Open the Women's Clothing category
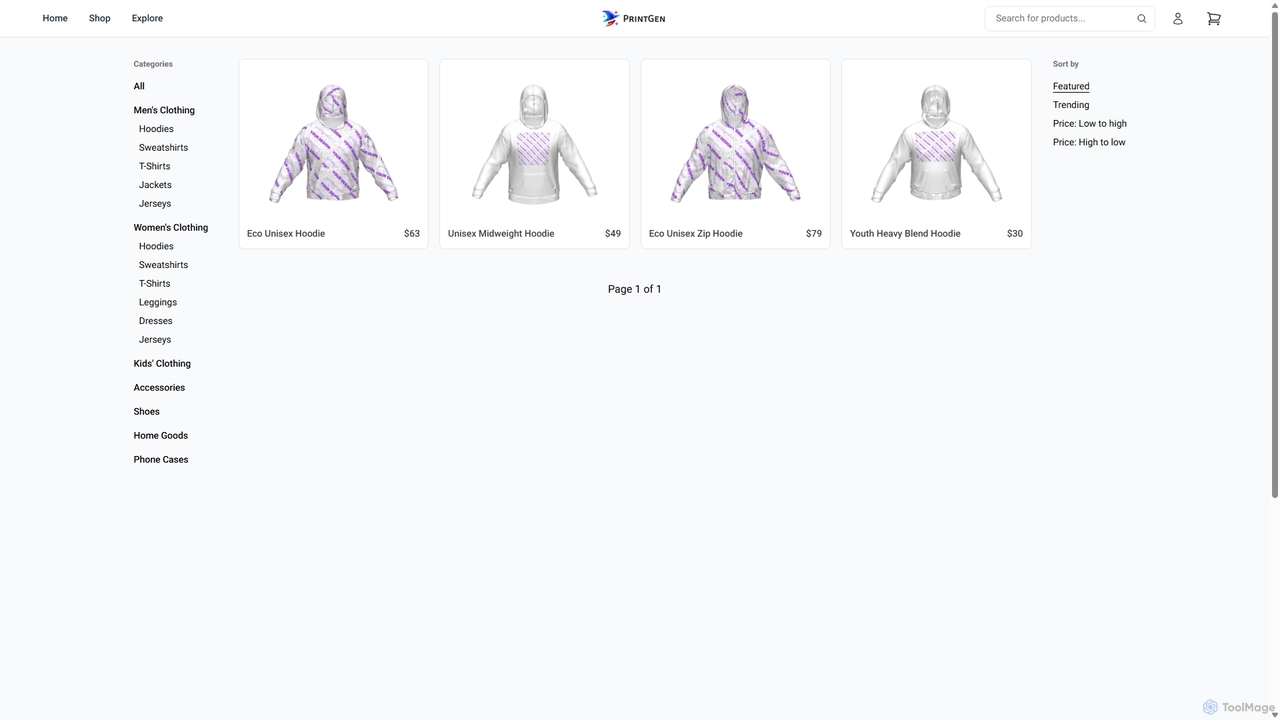Viewport: 1280px width, 720px height. 171,227
